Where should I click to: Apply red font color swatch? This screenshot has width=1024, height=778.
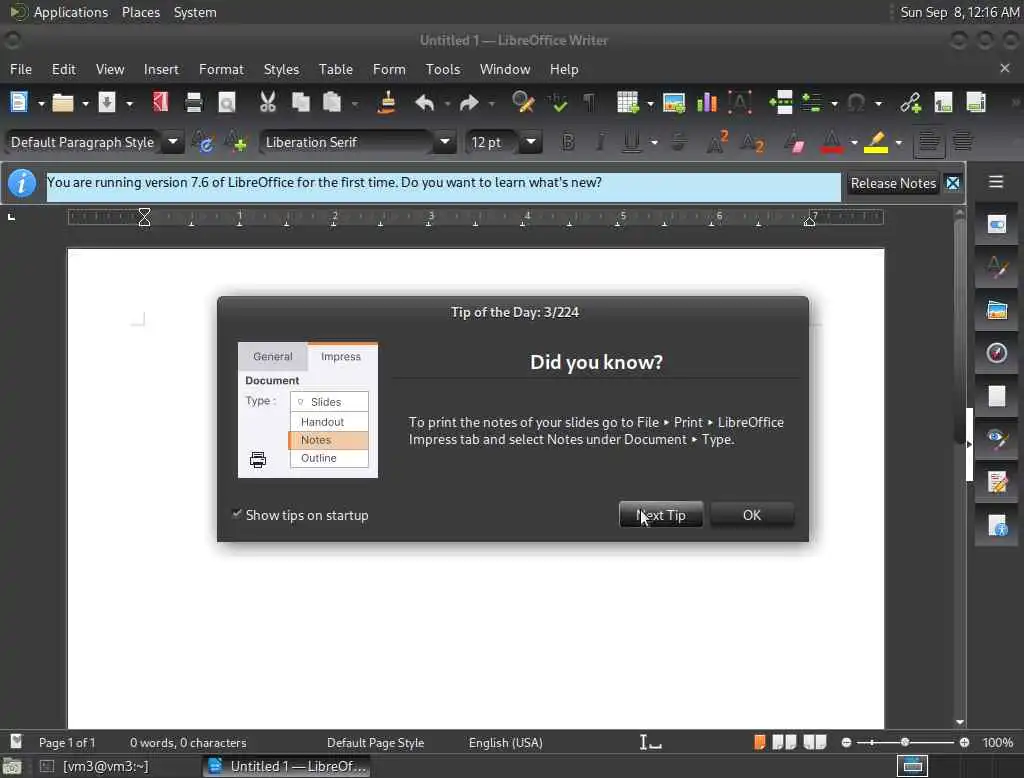point(831,142)
